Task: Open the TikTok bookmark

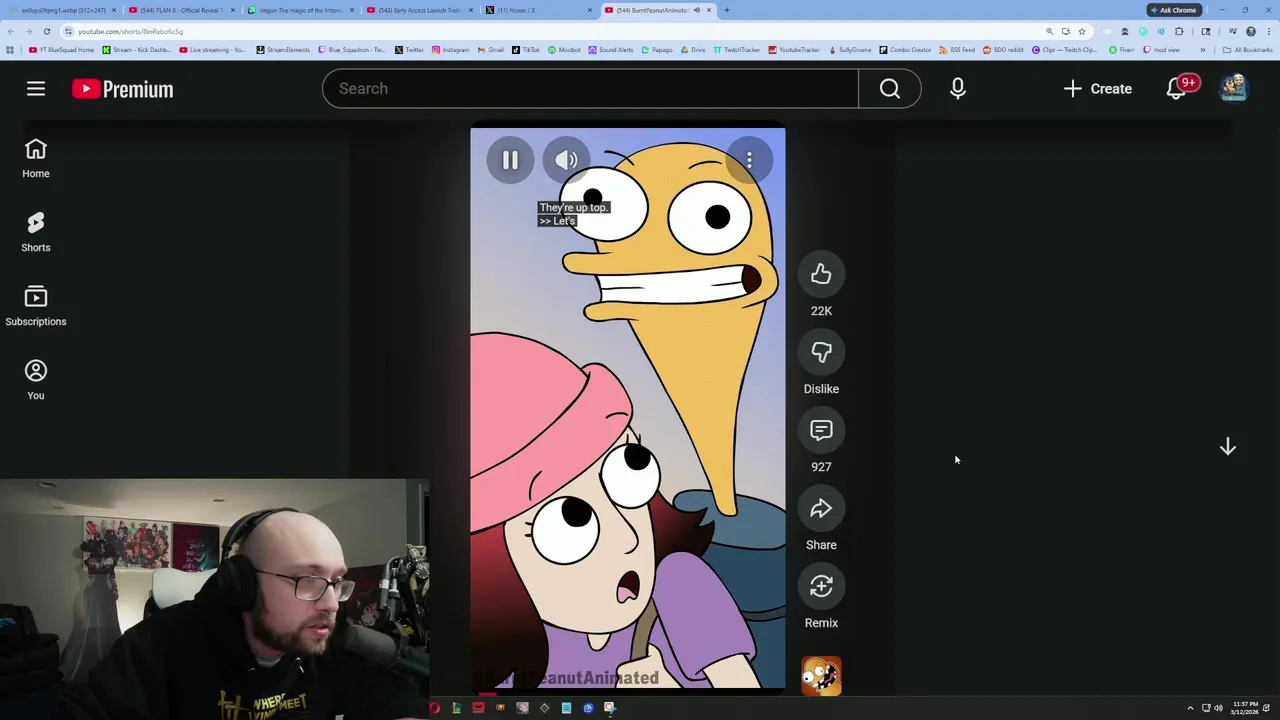Action: (526, 50)
